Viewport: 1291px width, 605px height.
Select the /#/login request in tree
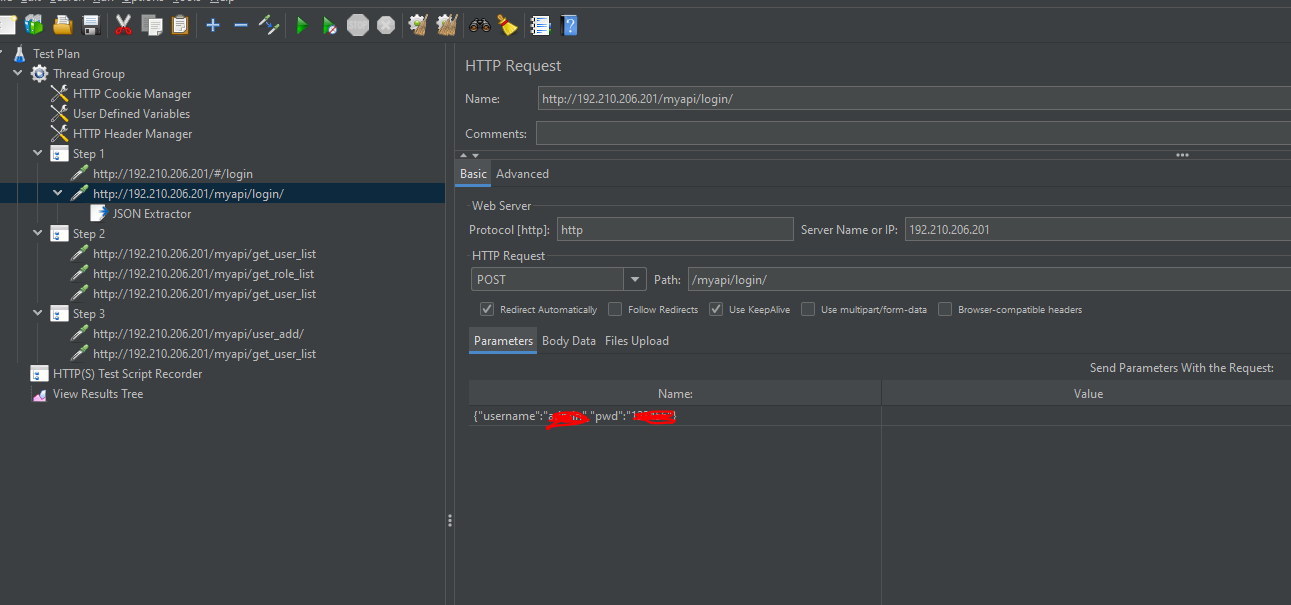point(172,174)
